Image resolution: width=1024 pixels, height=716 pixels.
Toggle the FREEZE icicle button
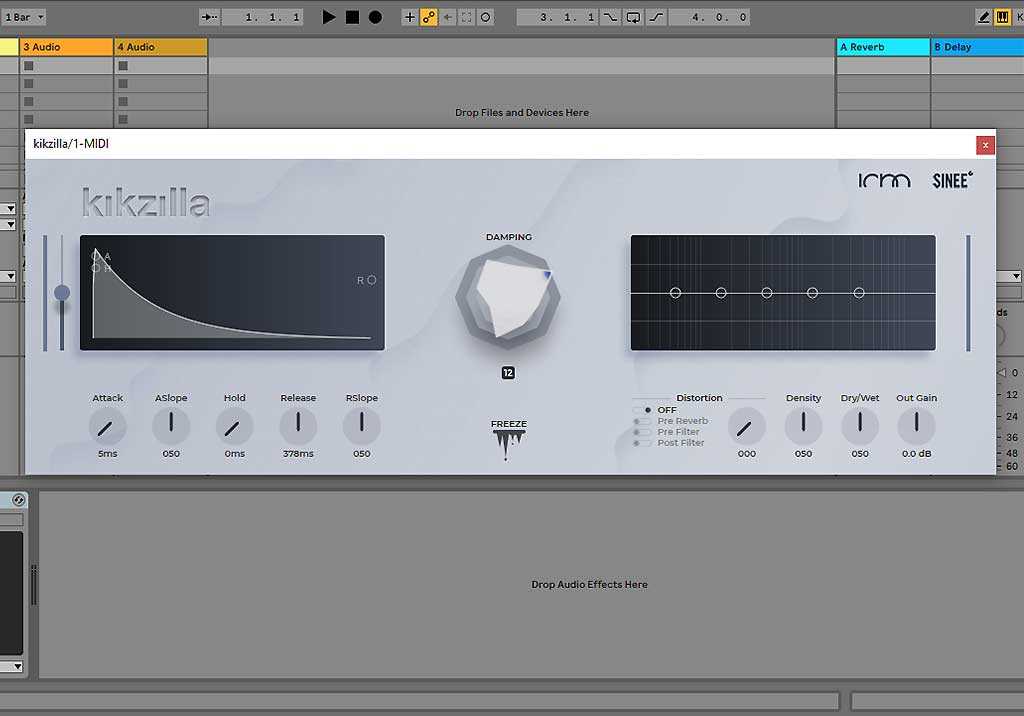click(x=508, y=440)
